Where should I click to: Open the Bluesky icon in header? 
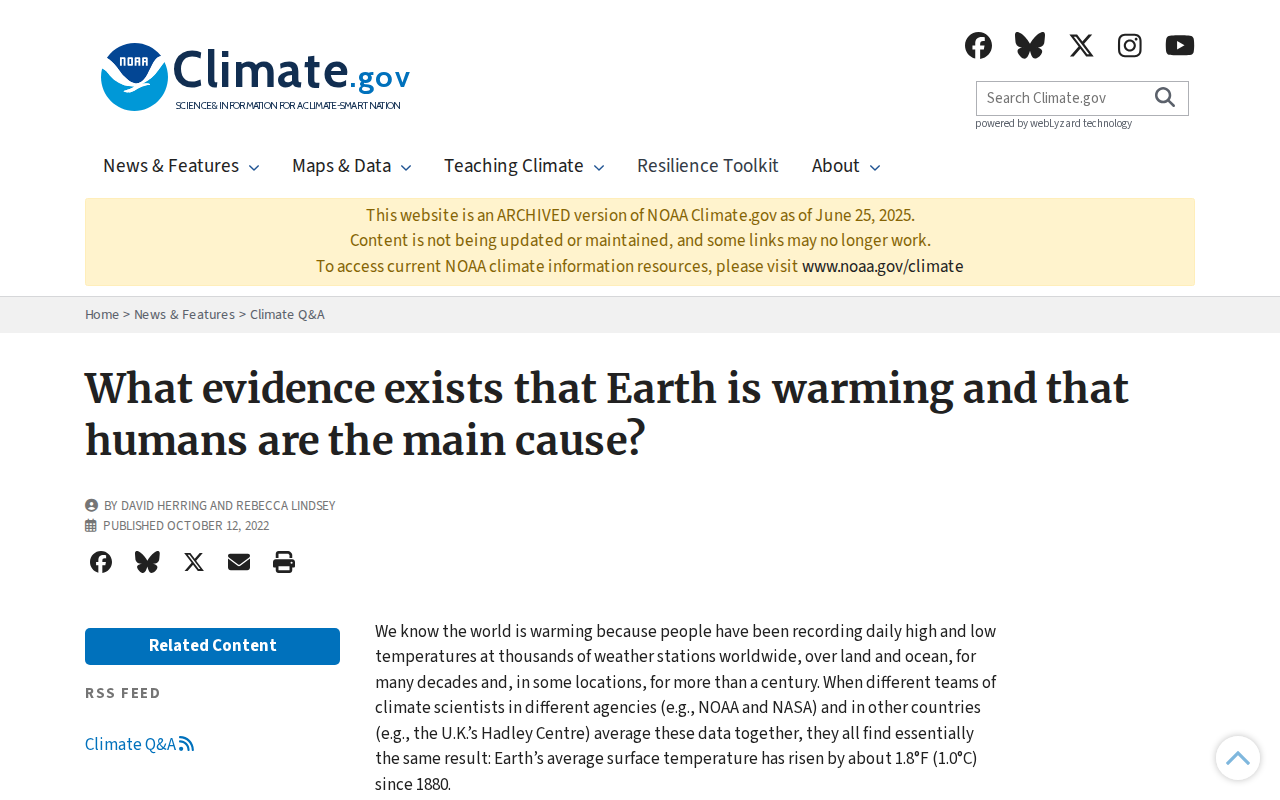1030,45
